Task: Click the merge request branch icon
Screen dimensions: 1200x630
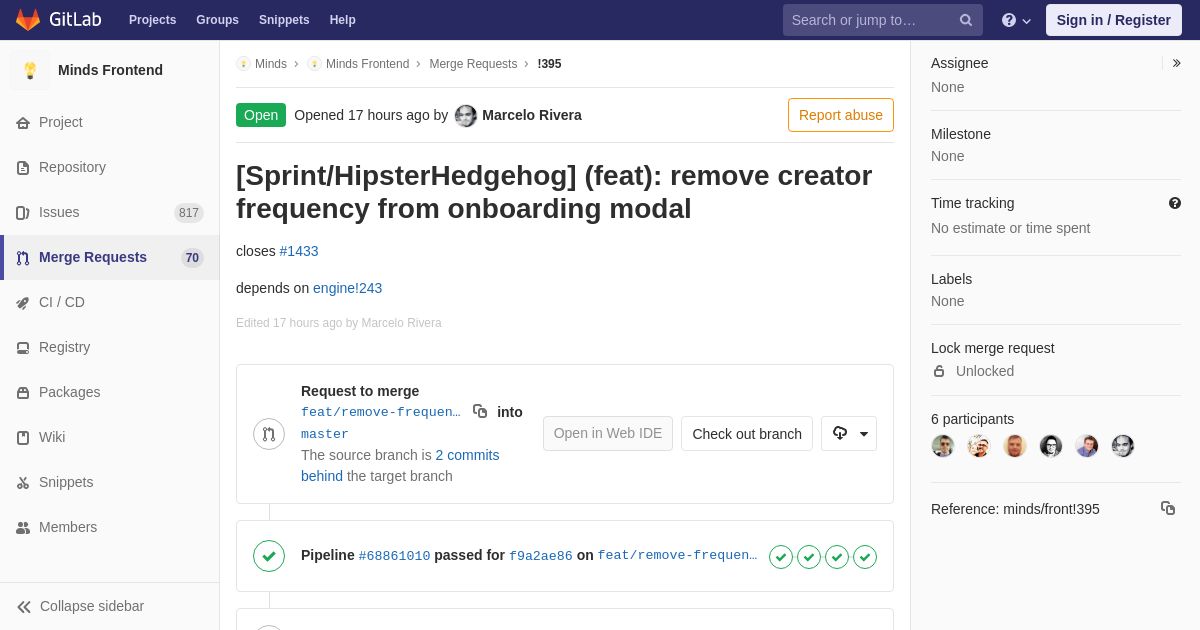Action: click(269, 434)
